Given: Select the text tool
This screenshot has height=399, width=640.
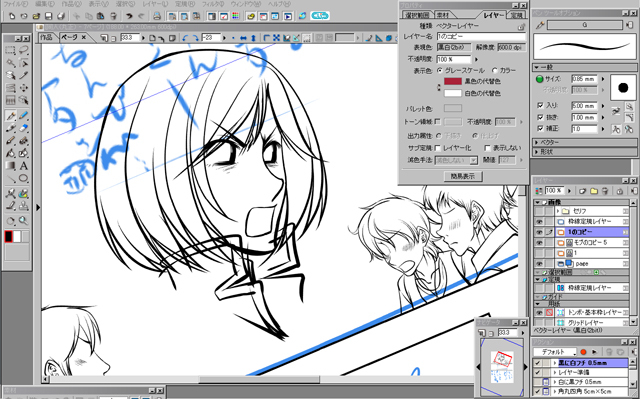Looking at the screenshot, I should (23, 166).
